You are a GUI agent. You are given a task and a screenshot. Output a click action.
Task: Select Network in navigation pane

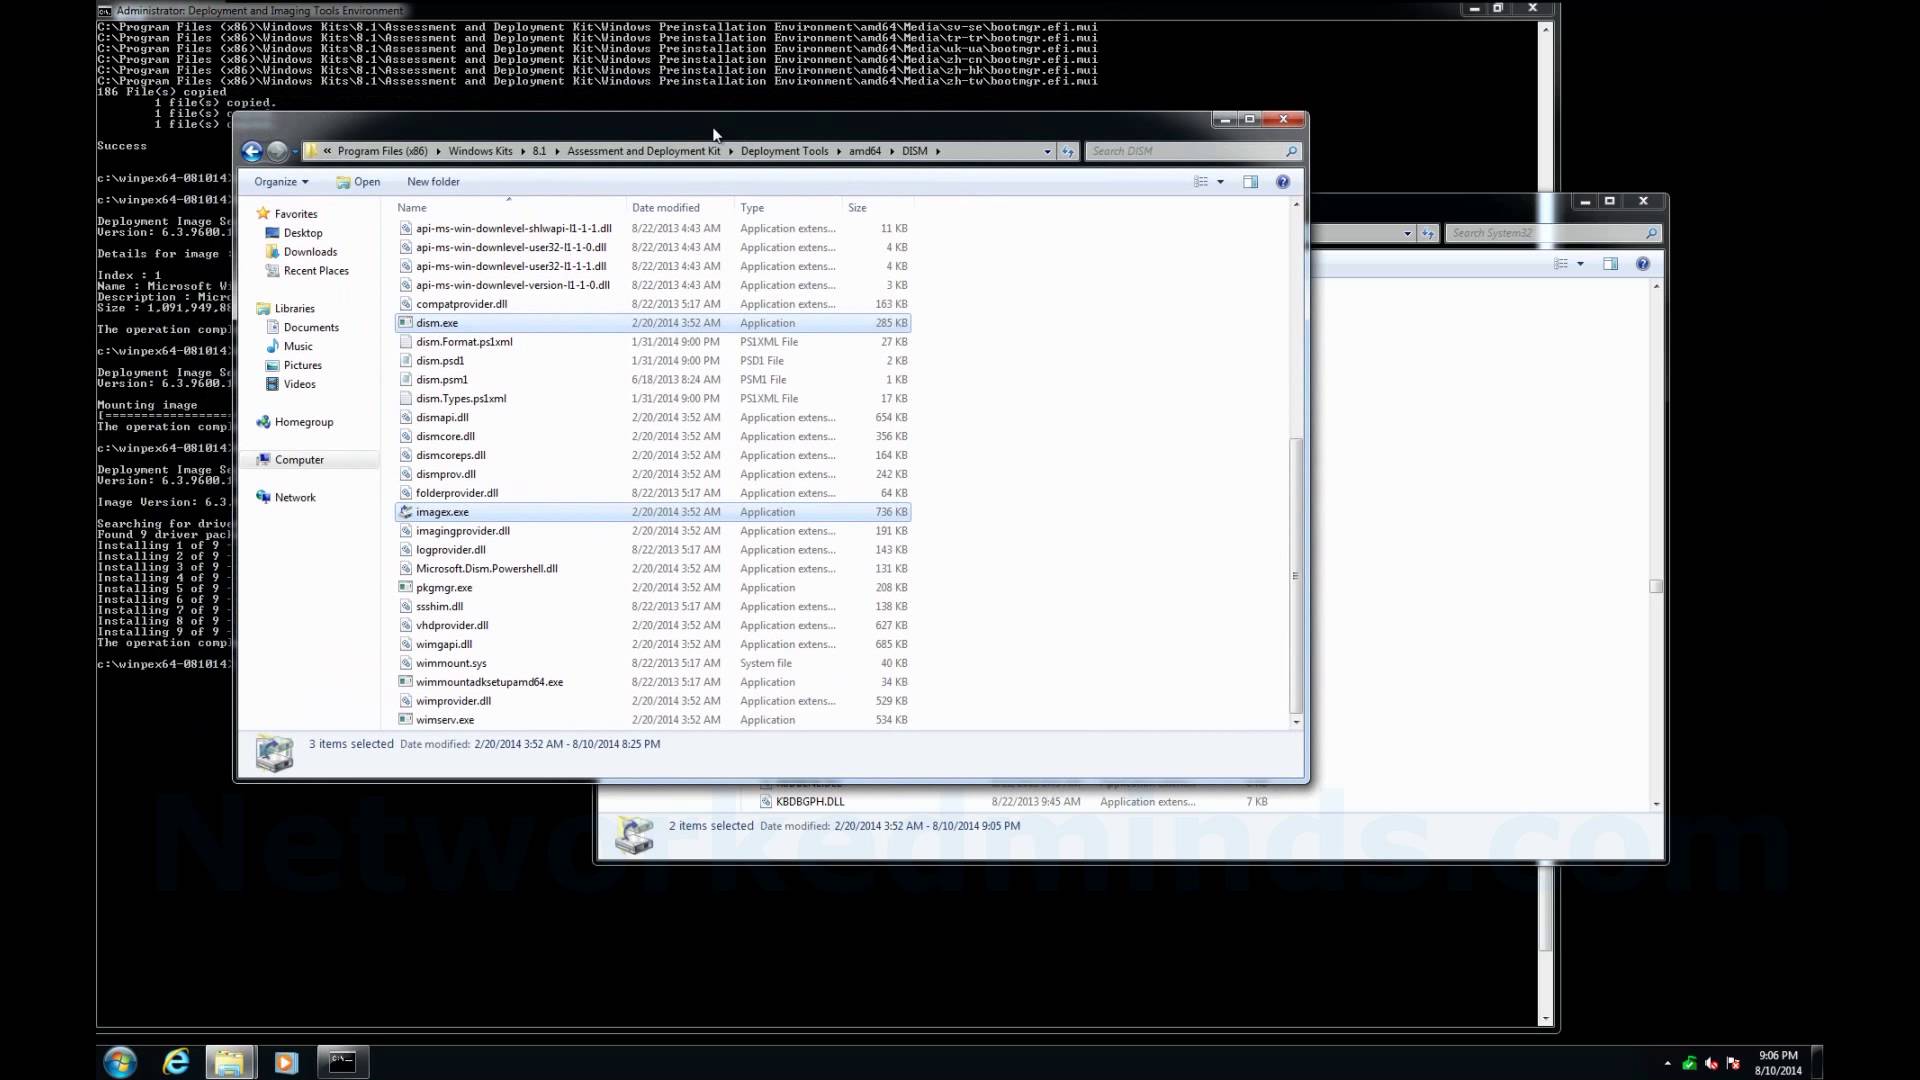[x=295, y=497]
